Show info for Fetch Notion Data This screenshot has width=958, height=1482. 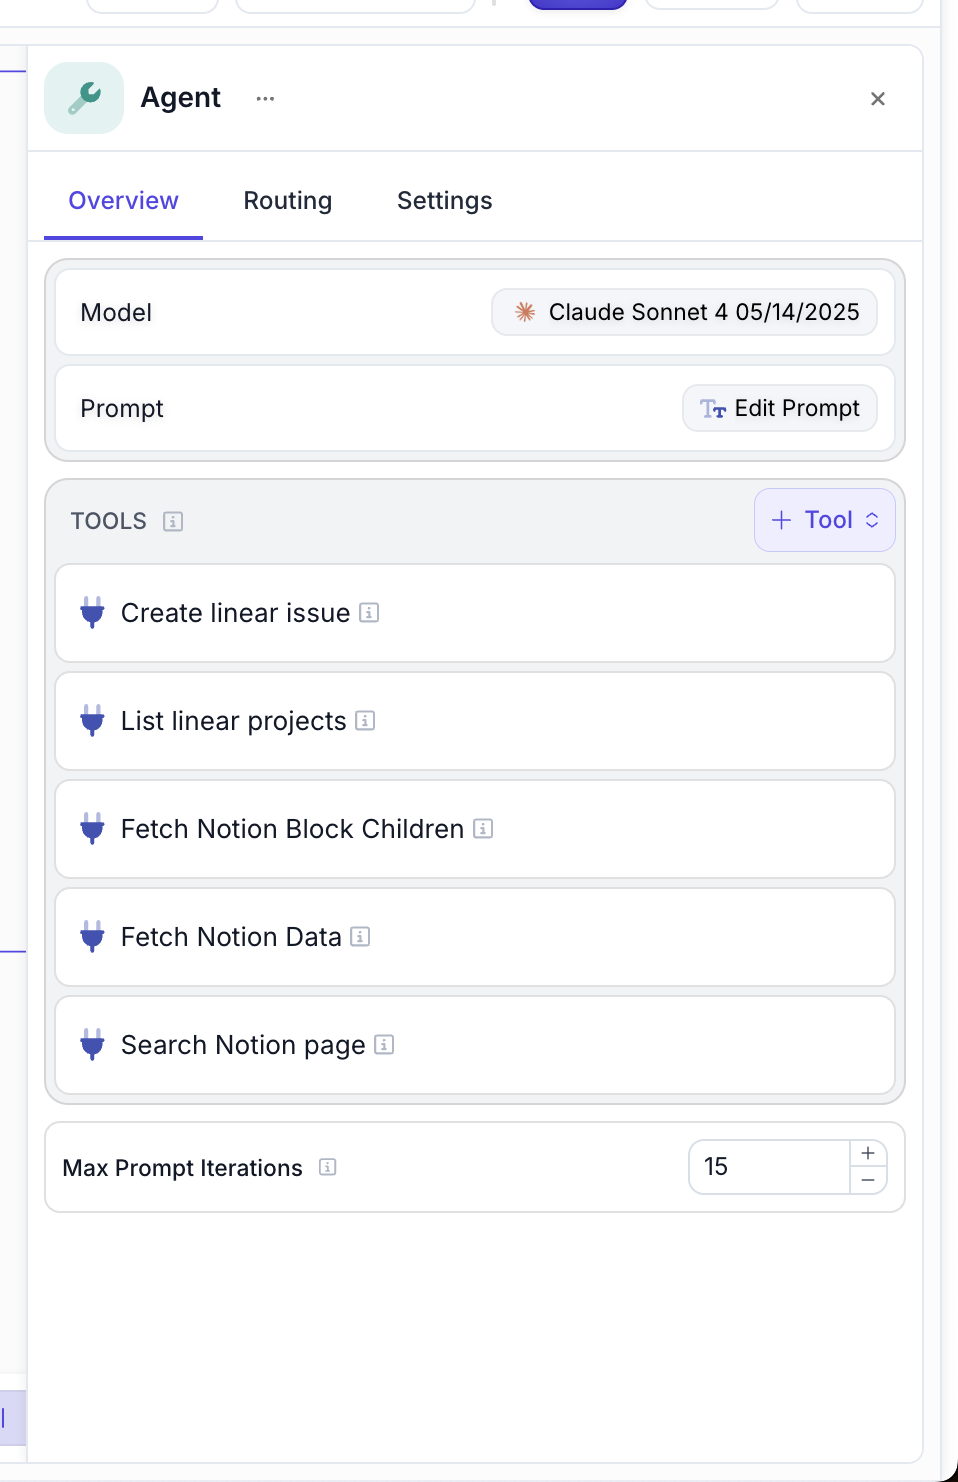tap(360, 937)
